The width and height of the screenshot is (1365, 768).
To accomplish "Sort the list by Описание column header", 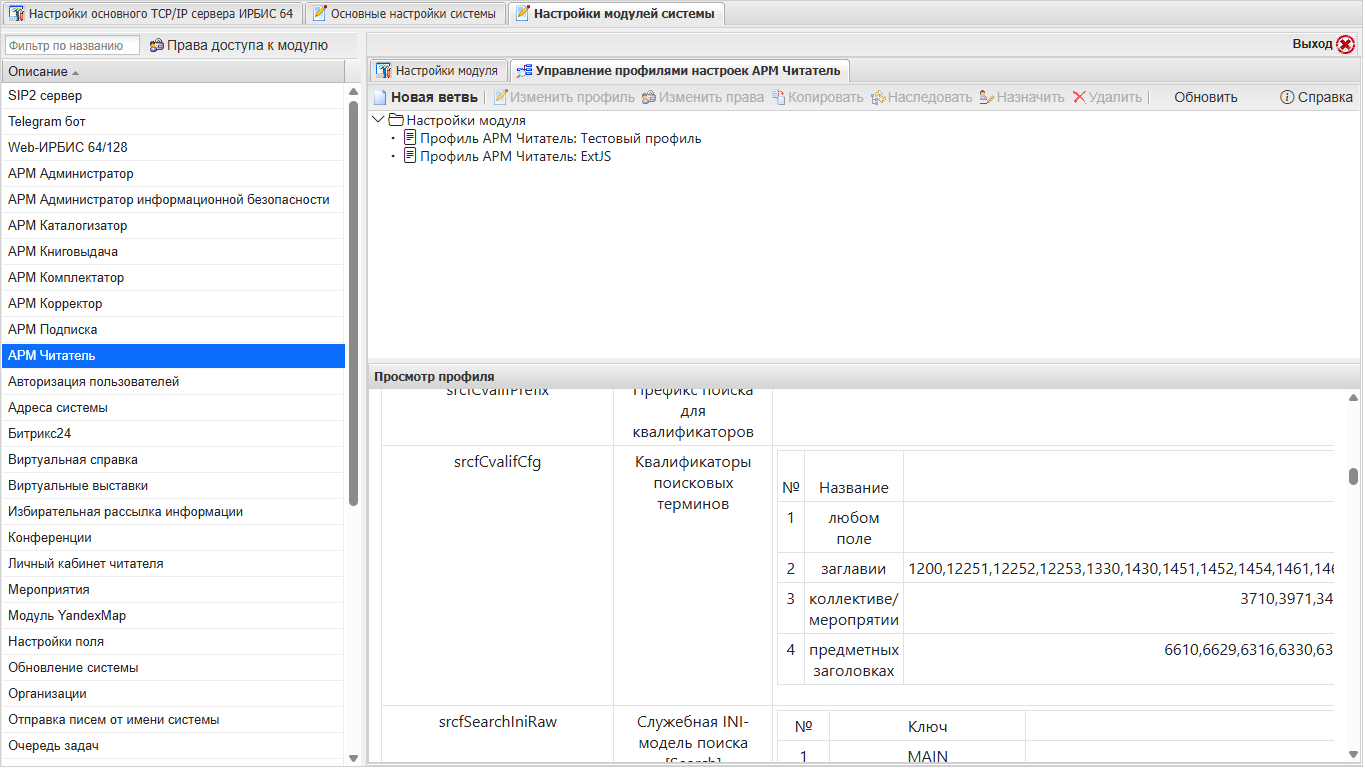I will pyautogui.click(x=172, y=72).
